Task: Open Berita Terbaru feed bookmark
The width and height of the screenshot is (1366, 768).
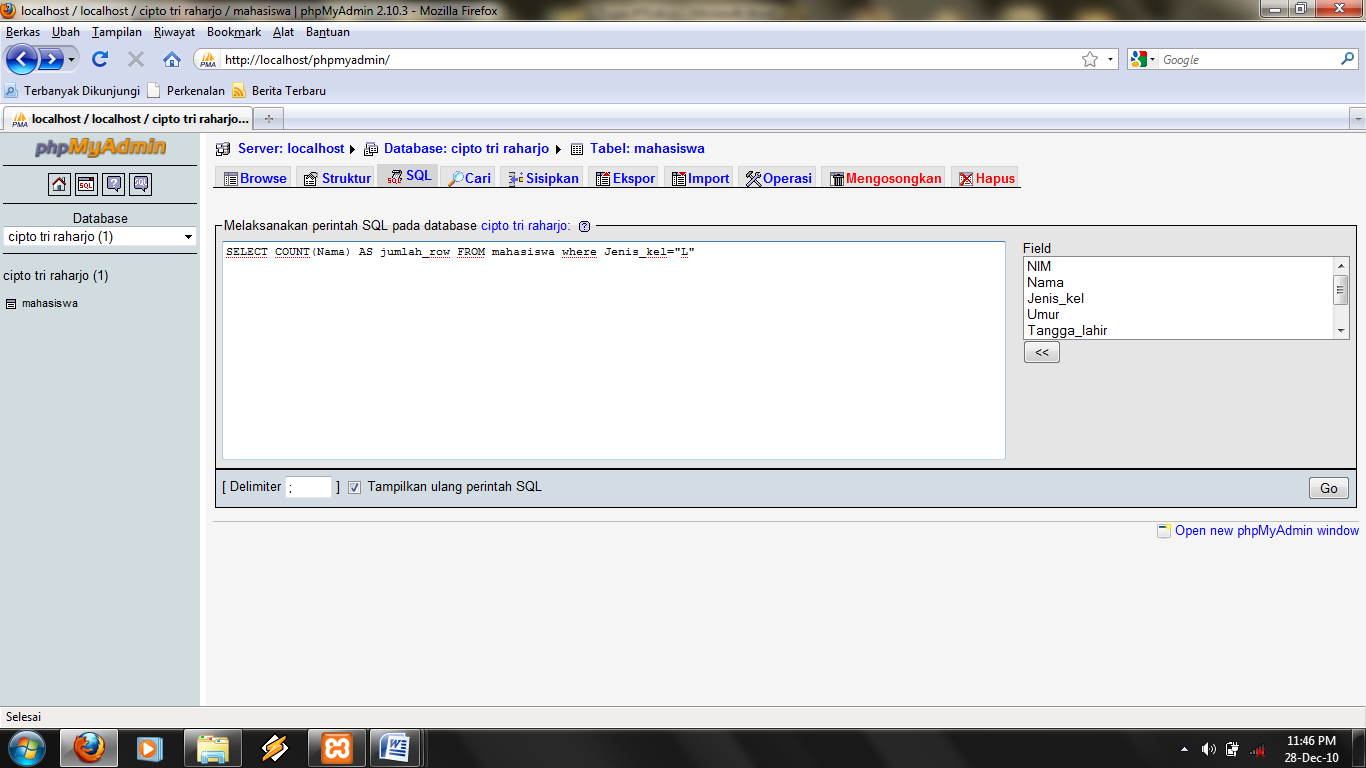Action: (x=279, y=90)
